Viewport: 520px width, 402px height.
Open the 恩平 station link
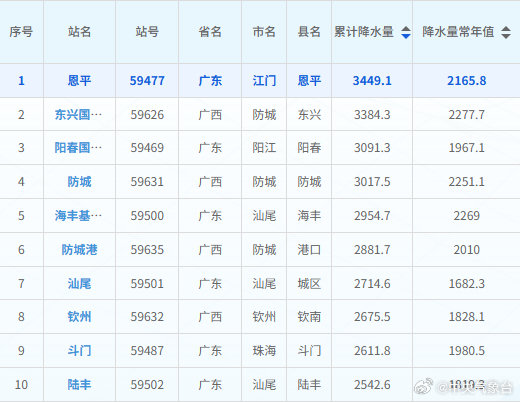79,81
